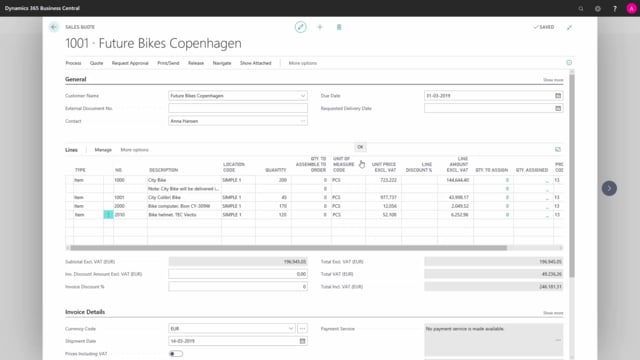Viewport: 640px width, 360px height.
Task: Open Requested Delivery Date calendar picker
Action: click(558, 108)
